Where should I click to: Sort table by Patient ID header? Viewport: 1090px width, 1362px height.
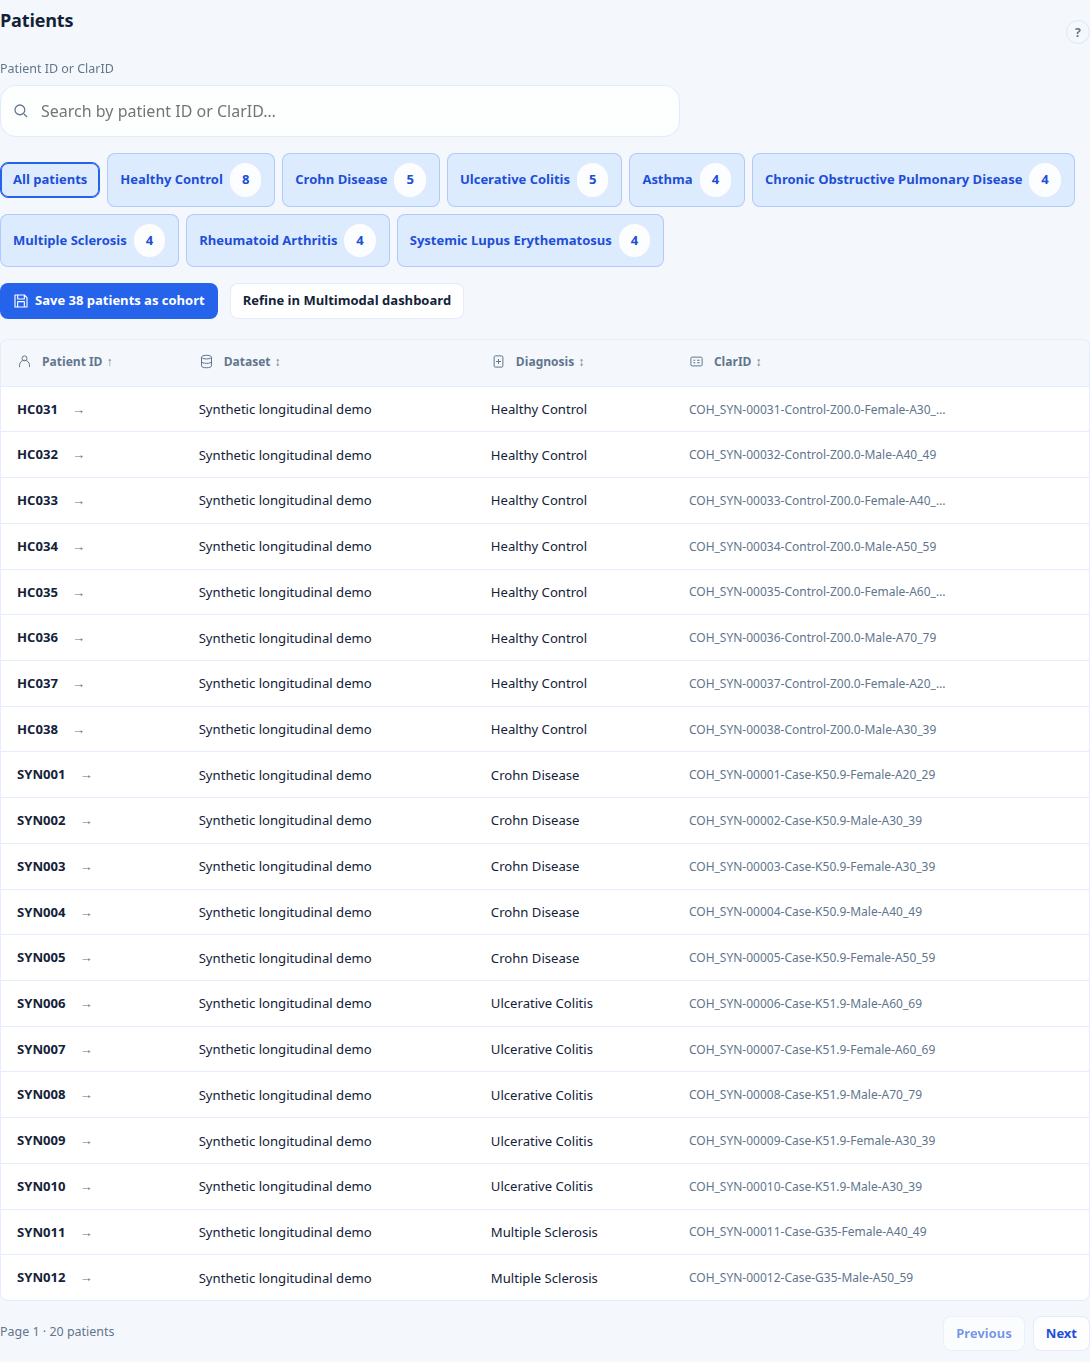click(x=77, y=362)
